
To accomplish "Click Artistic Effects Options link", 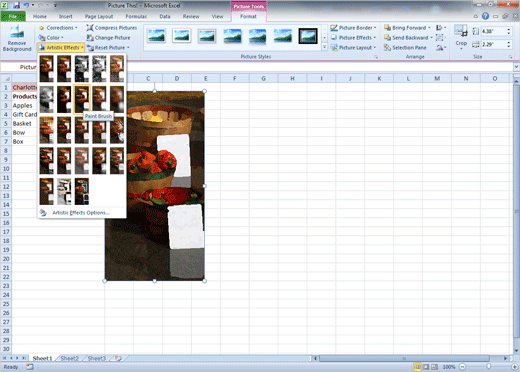I will coord(81,213).
